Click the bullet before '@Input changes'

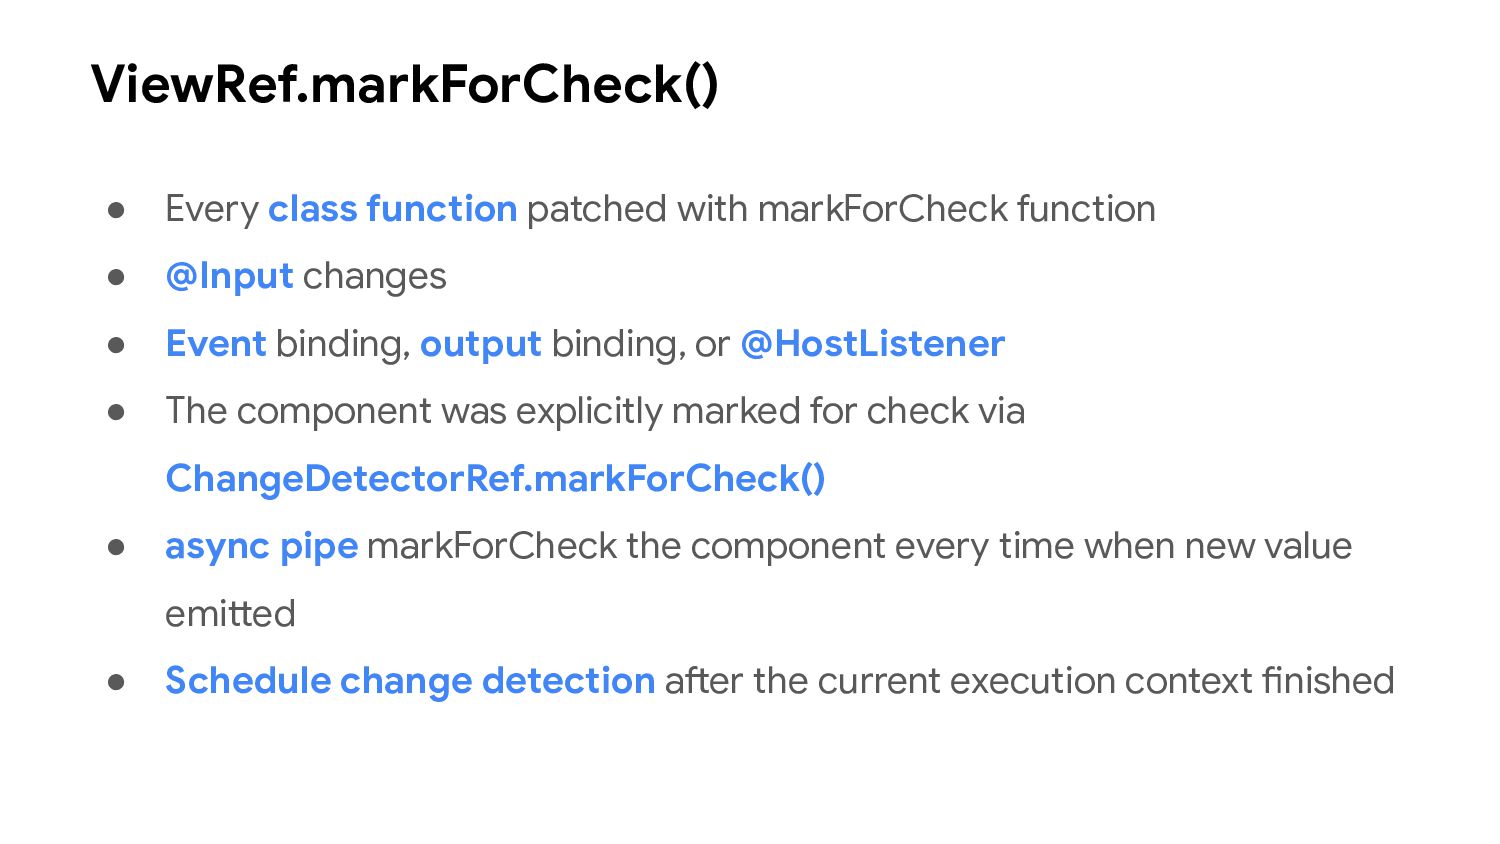116,277
